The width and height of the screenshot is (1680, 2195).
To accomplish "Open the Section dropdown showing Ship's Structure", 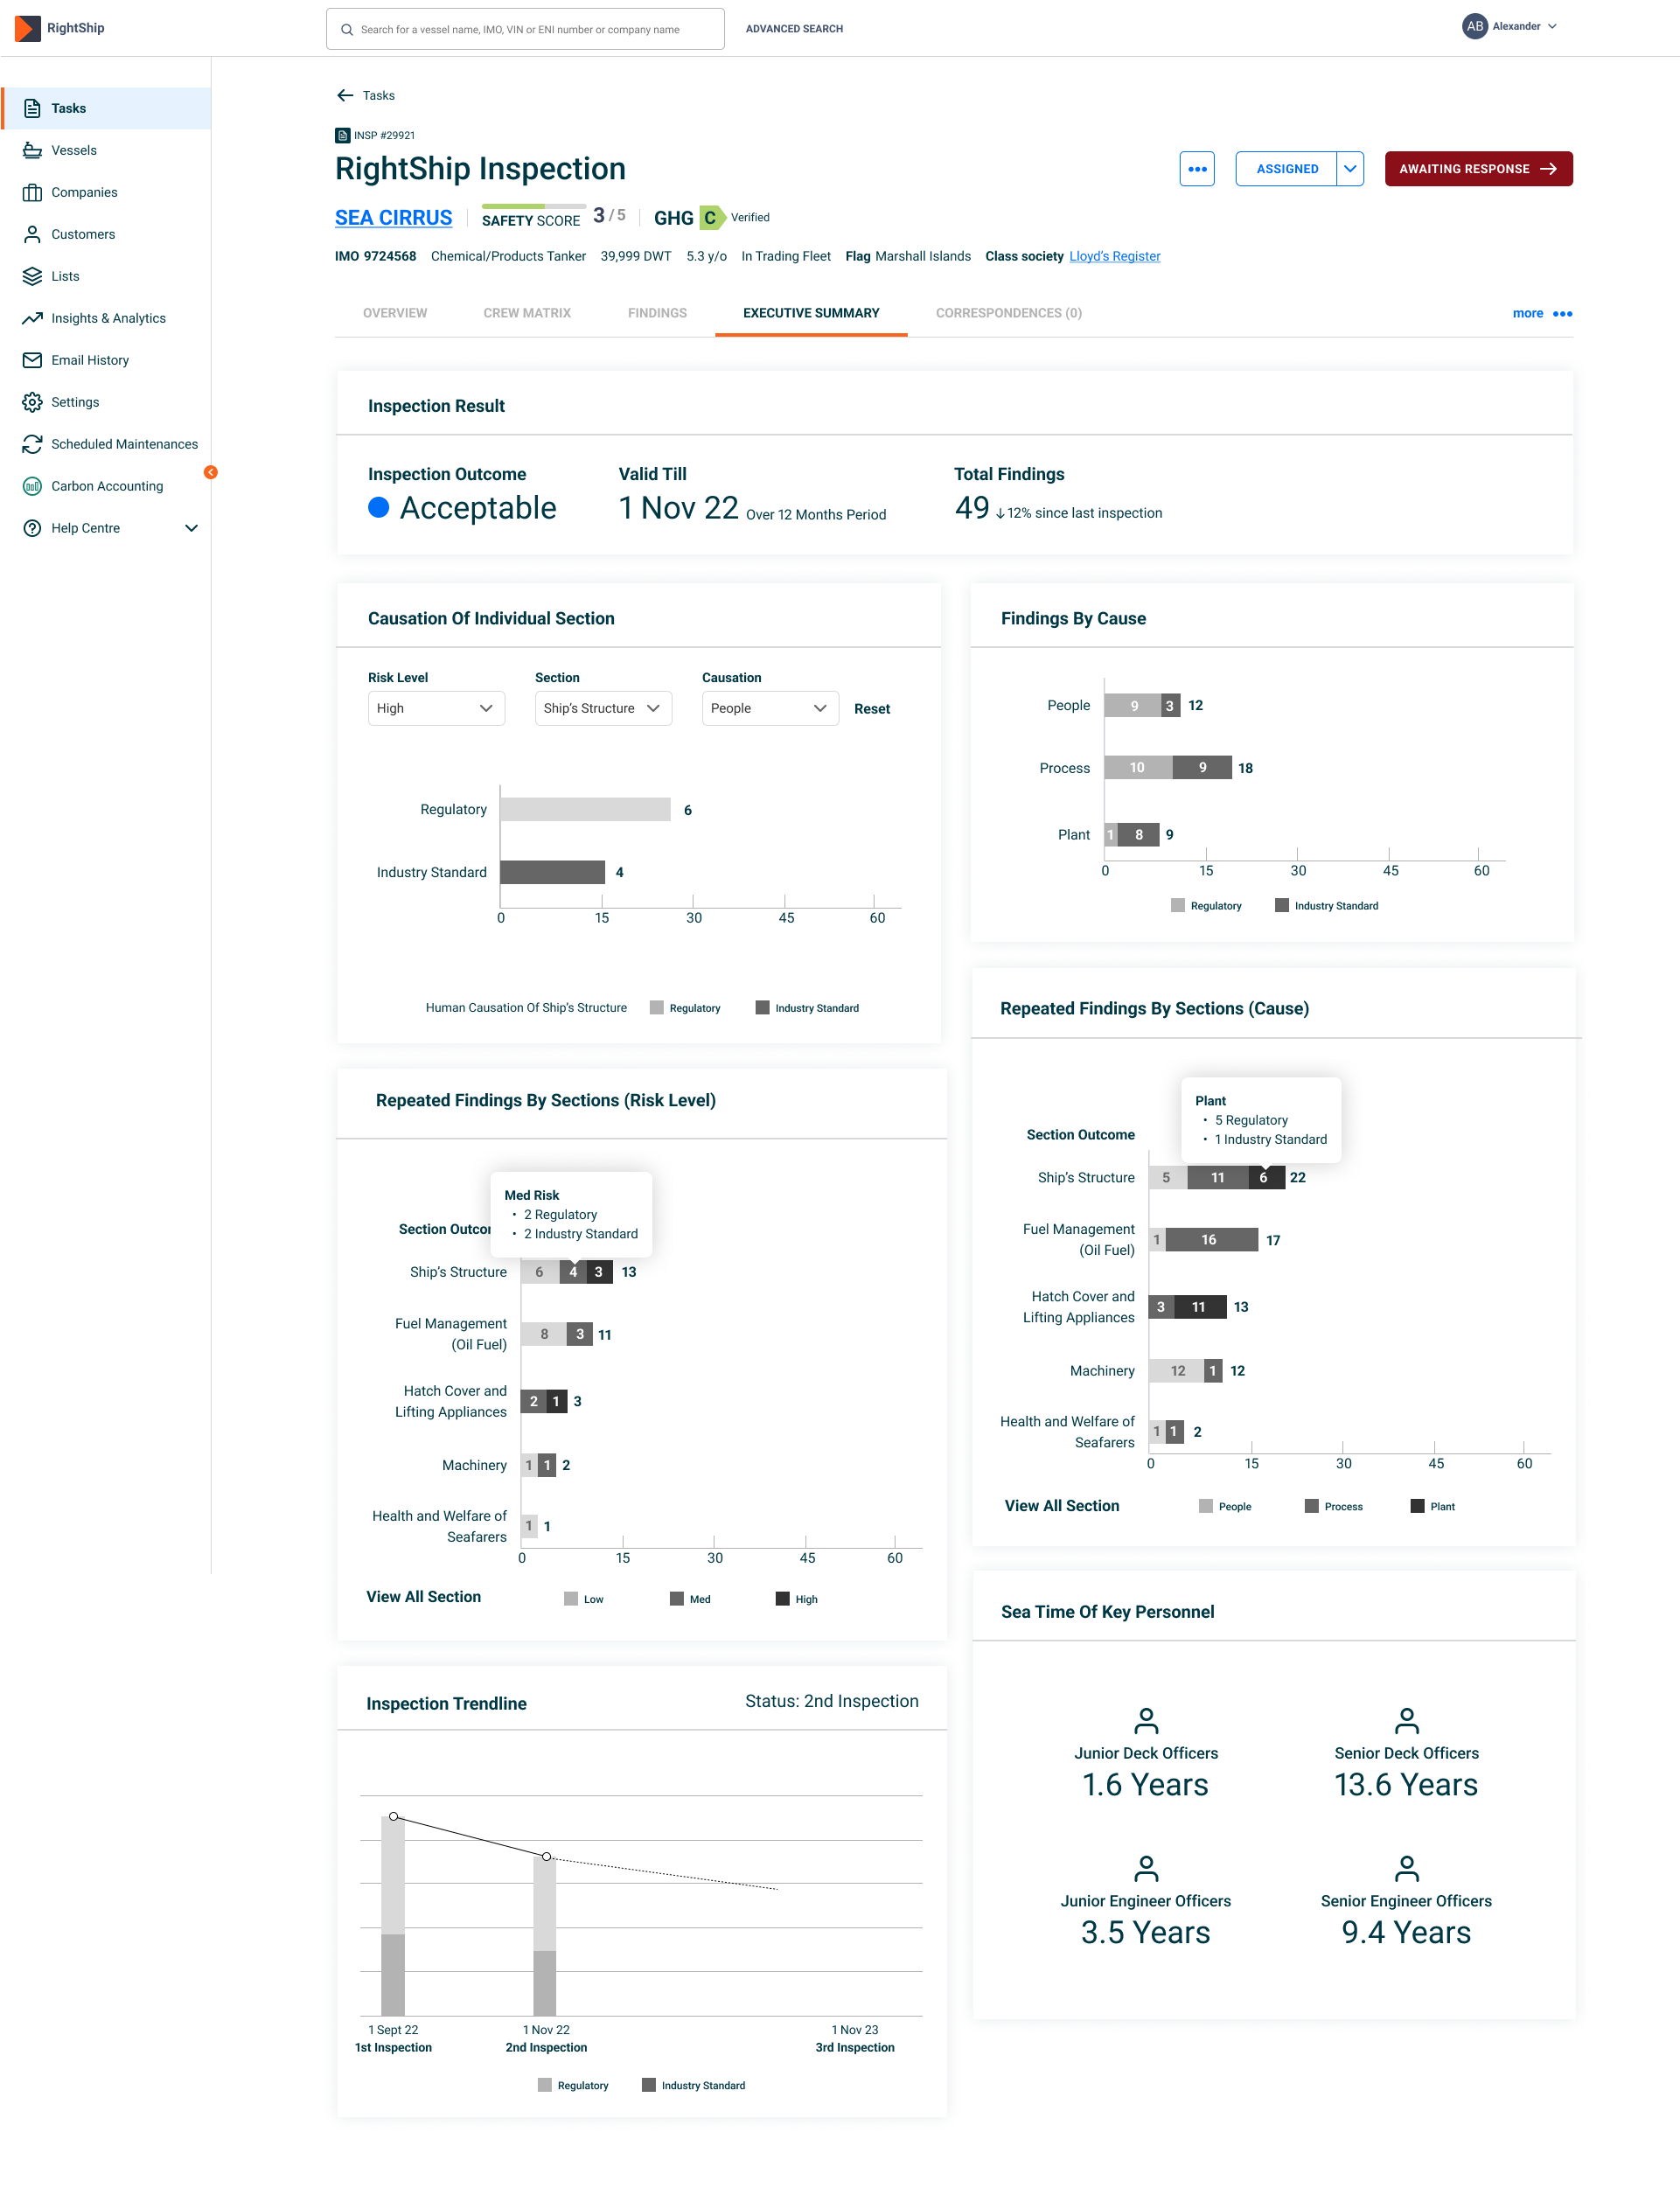I will 603,708.
